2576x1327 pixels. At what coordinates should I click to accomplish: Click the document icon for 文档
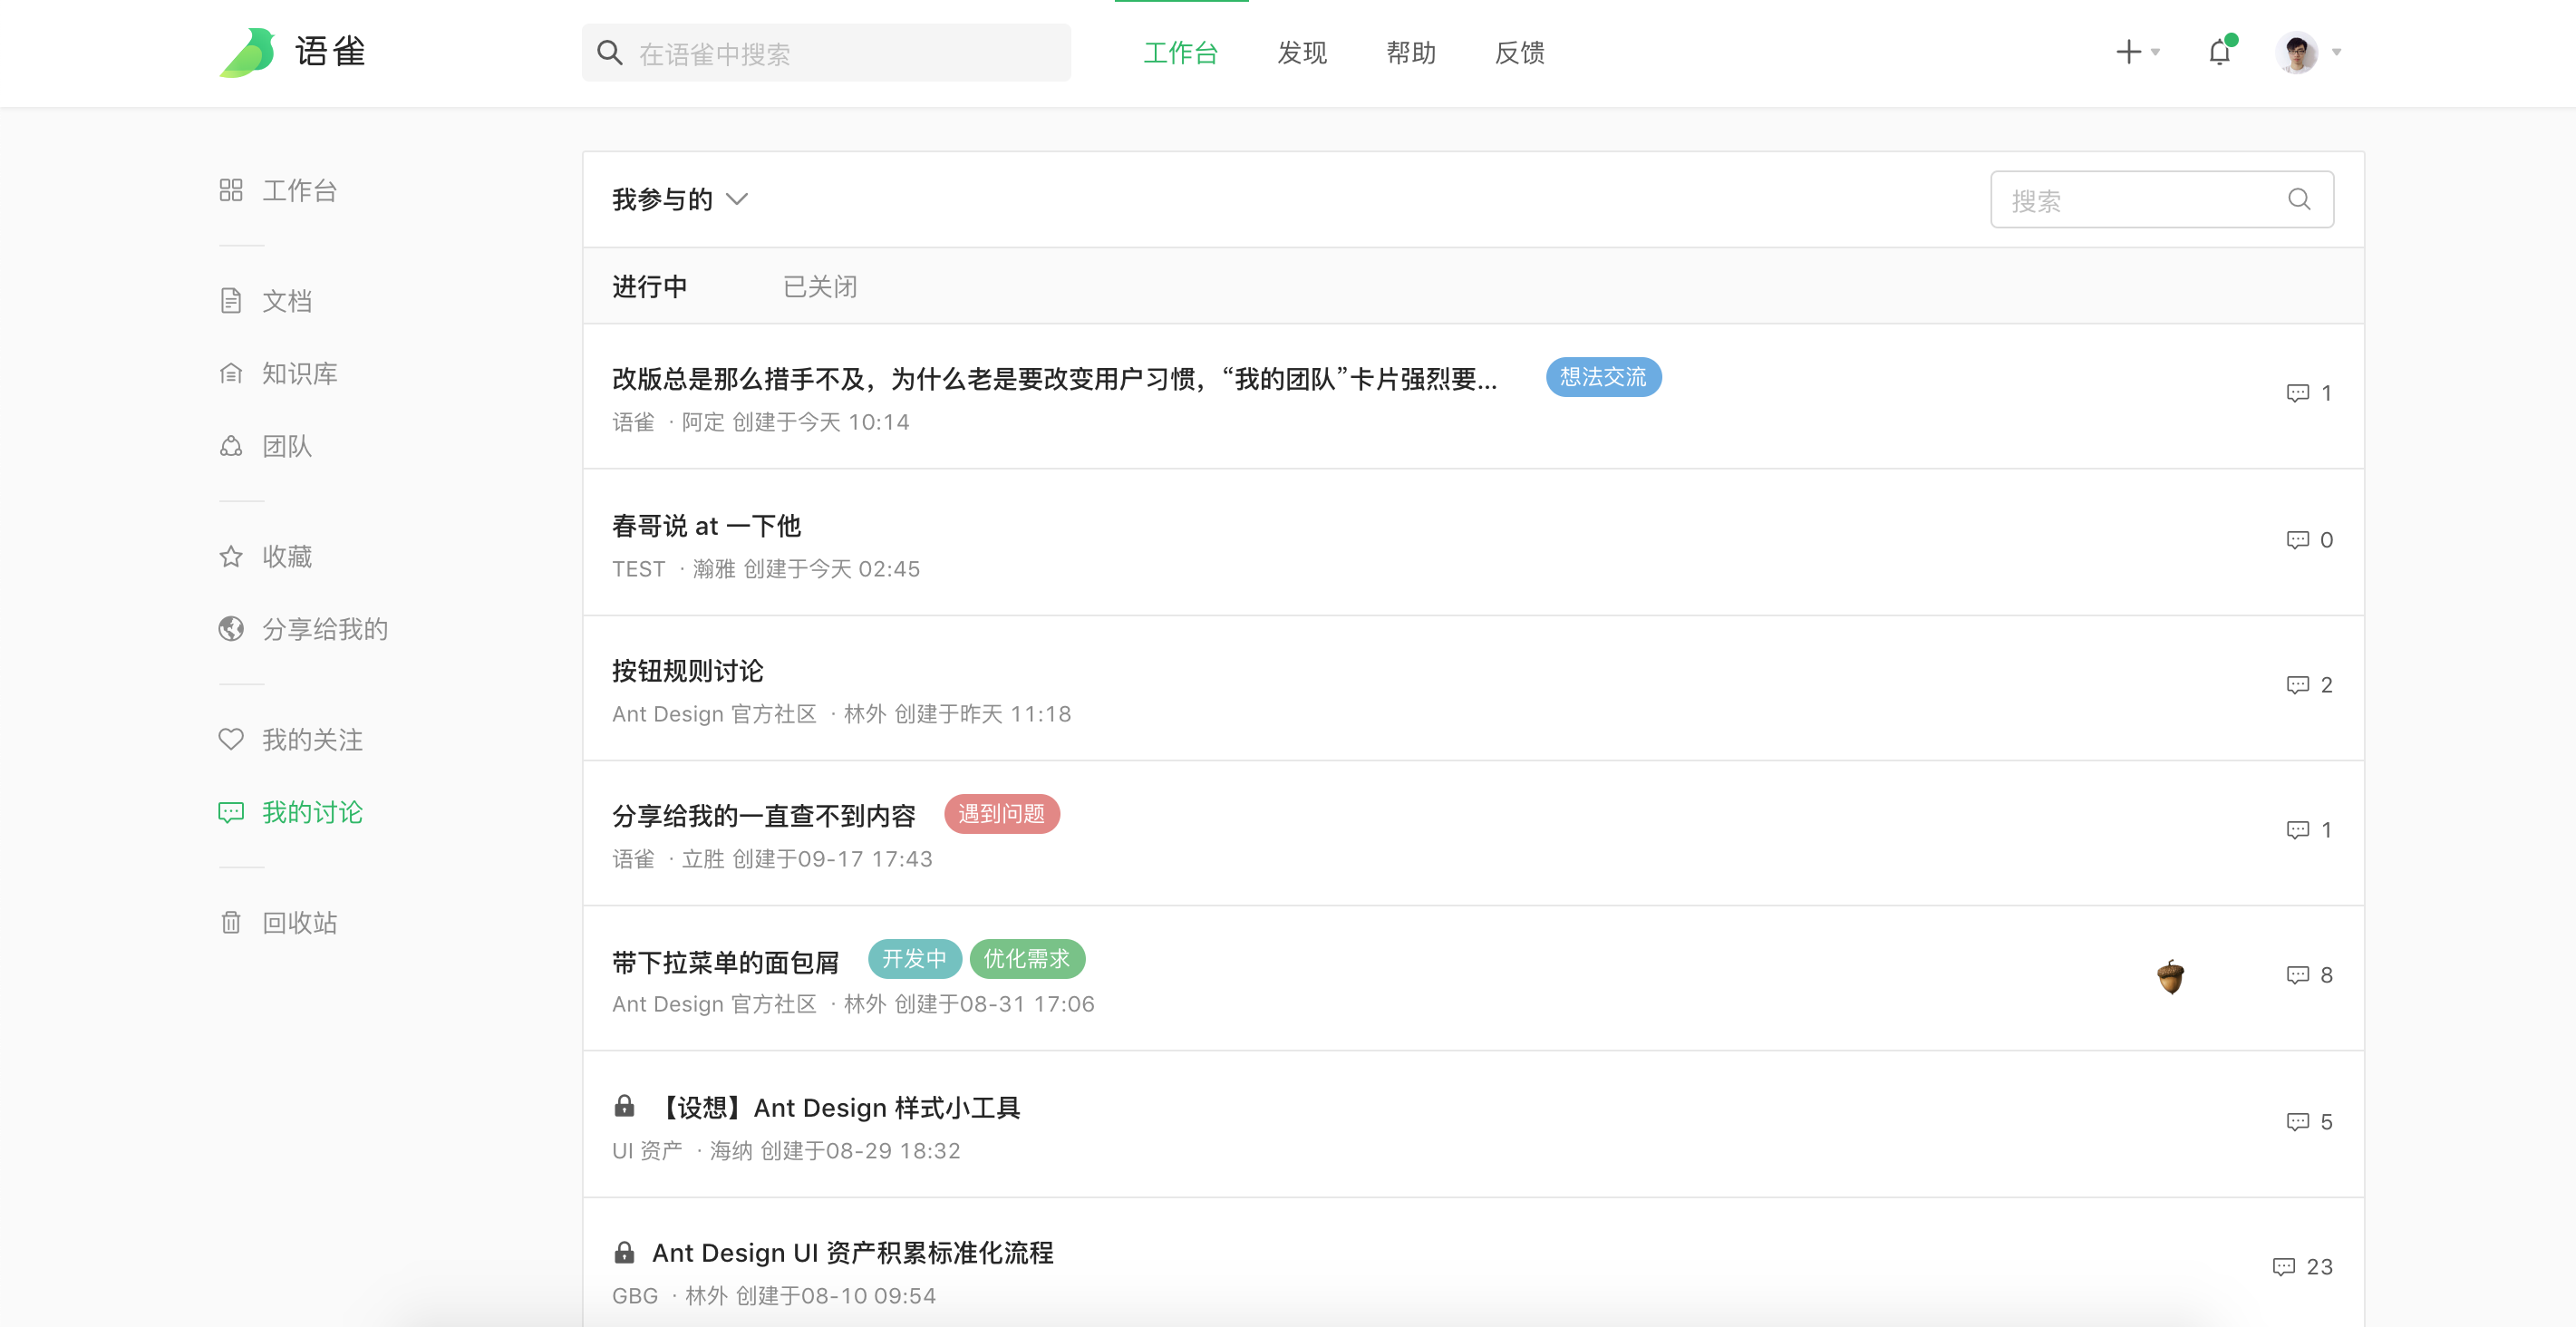tap(231, 300)
